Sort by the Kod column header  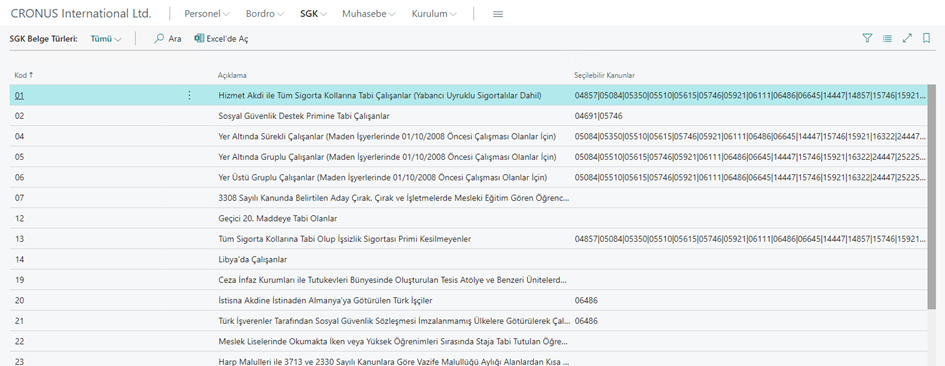point(24,75)
